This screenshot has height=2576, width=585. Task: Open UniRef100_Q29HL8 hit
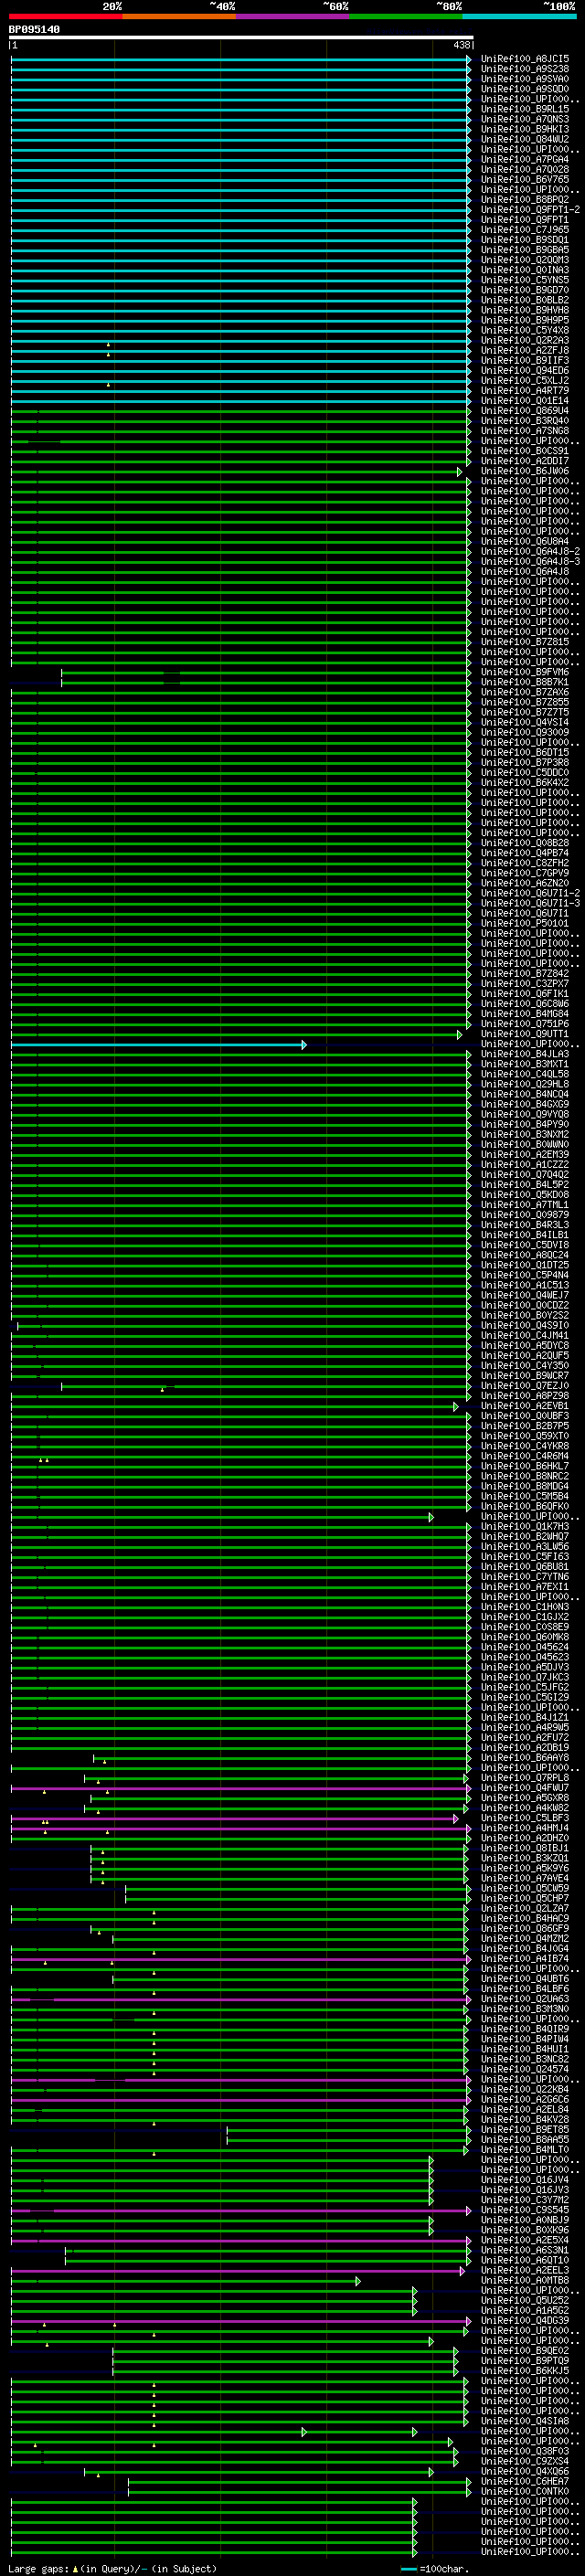525,1084
